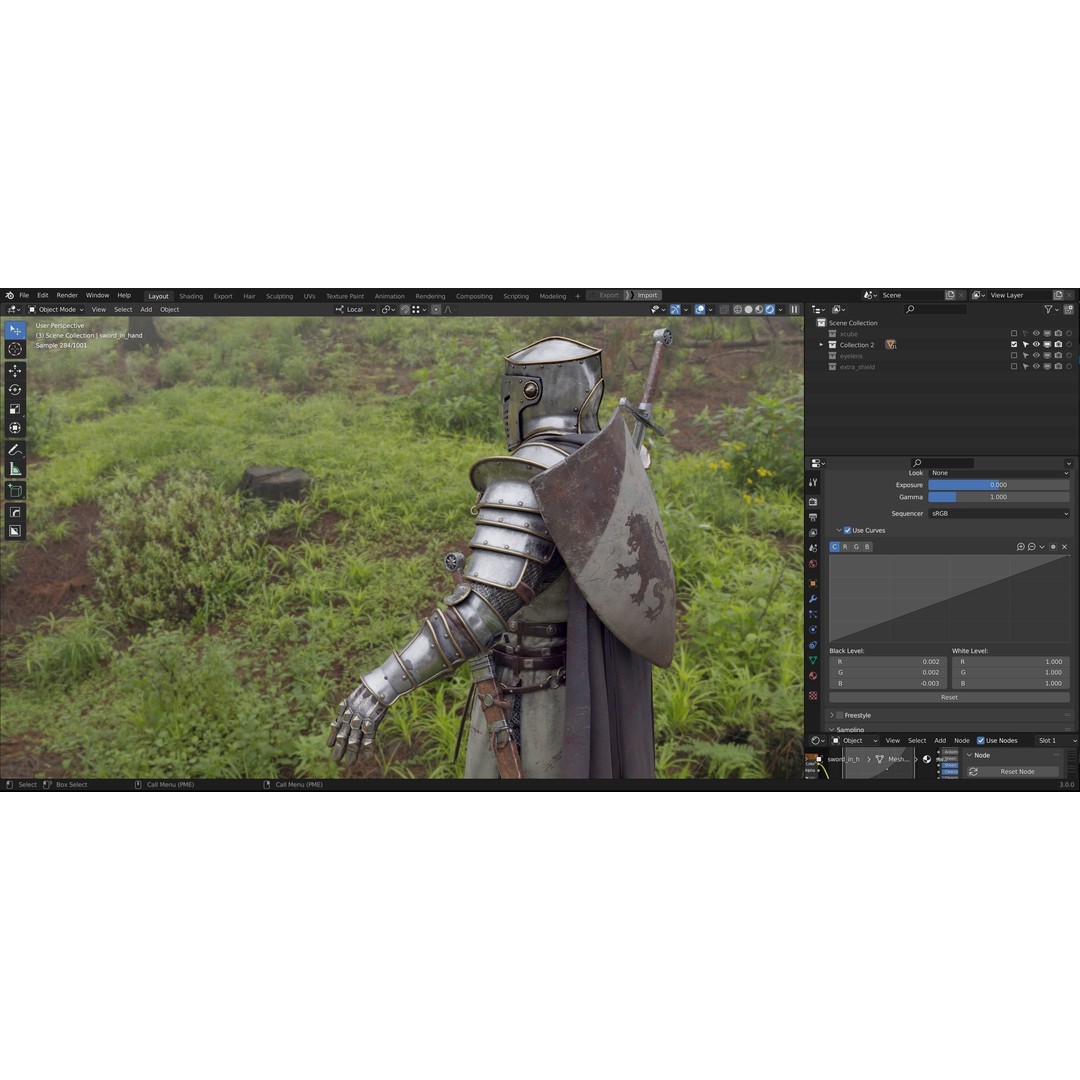Toggle the Use Curves checkbox
The width and height of the screenshot is (1080, 1080).
tap(848, 530)
